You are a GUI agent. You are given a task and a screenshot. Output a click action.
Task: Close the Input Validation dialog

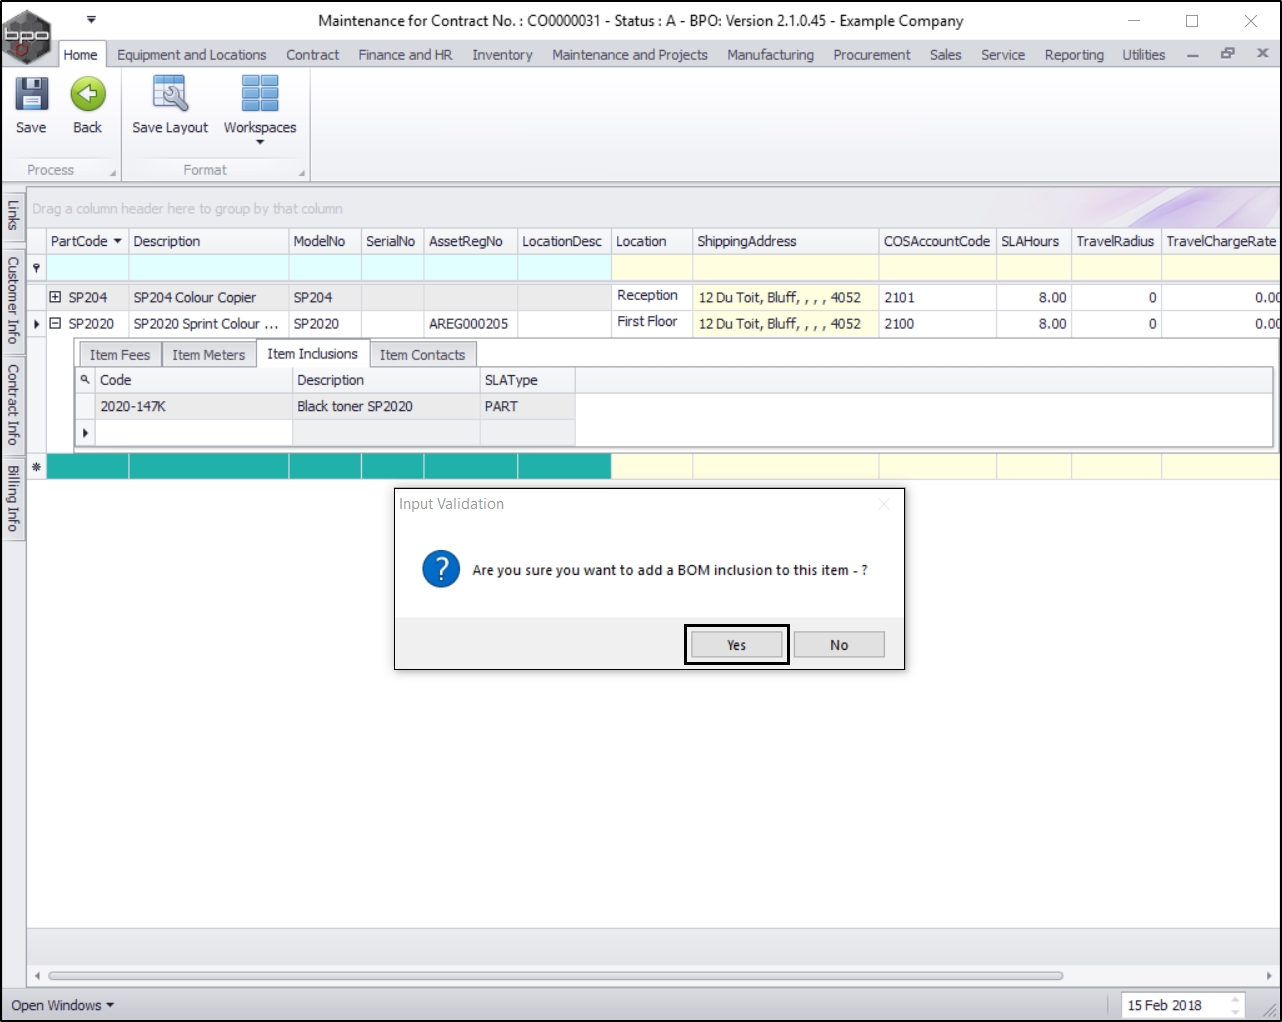click(x=883, y=504)
